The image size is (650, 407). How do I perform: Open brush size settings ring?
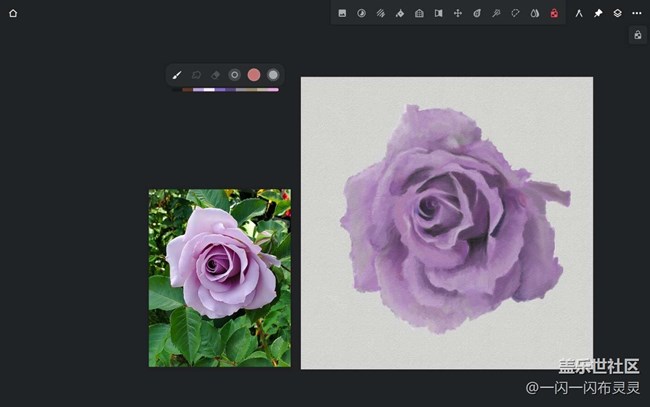point(234,75)
